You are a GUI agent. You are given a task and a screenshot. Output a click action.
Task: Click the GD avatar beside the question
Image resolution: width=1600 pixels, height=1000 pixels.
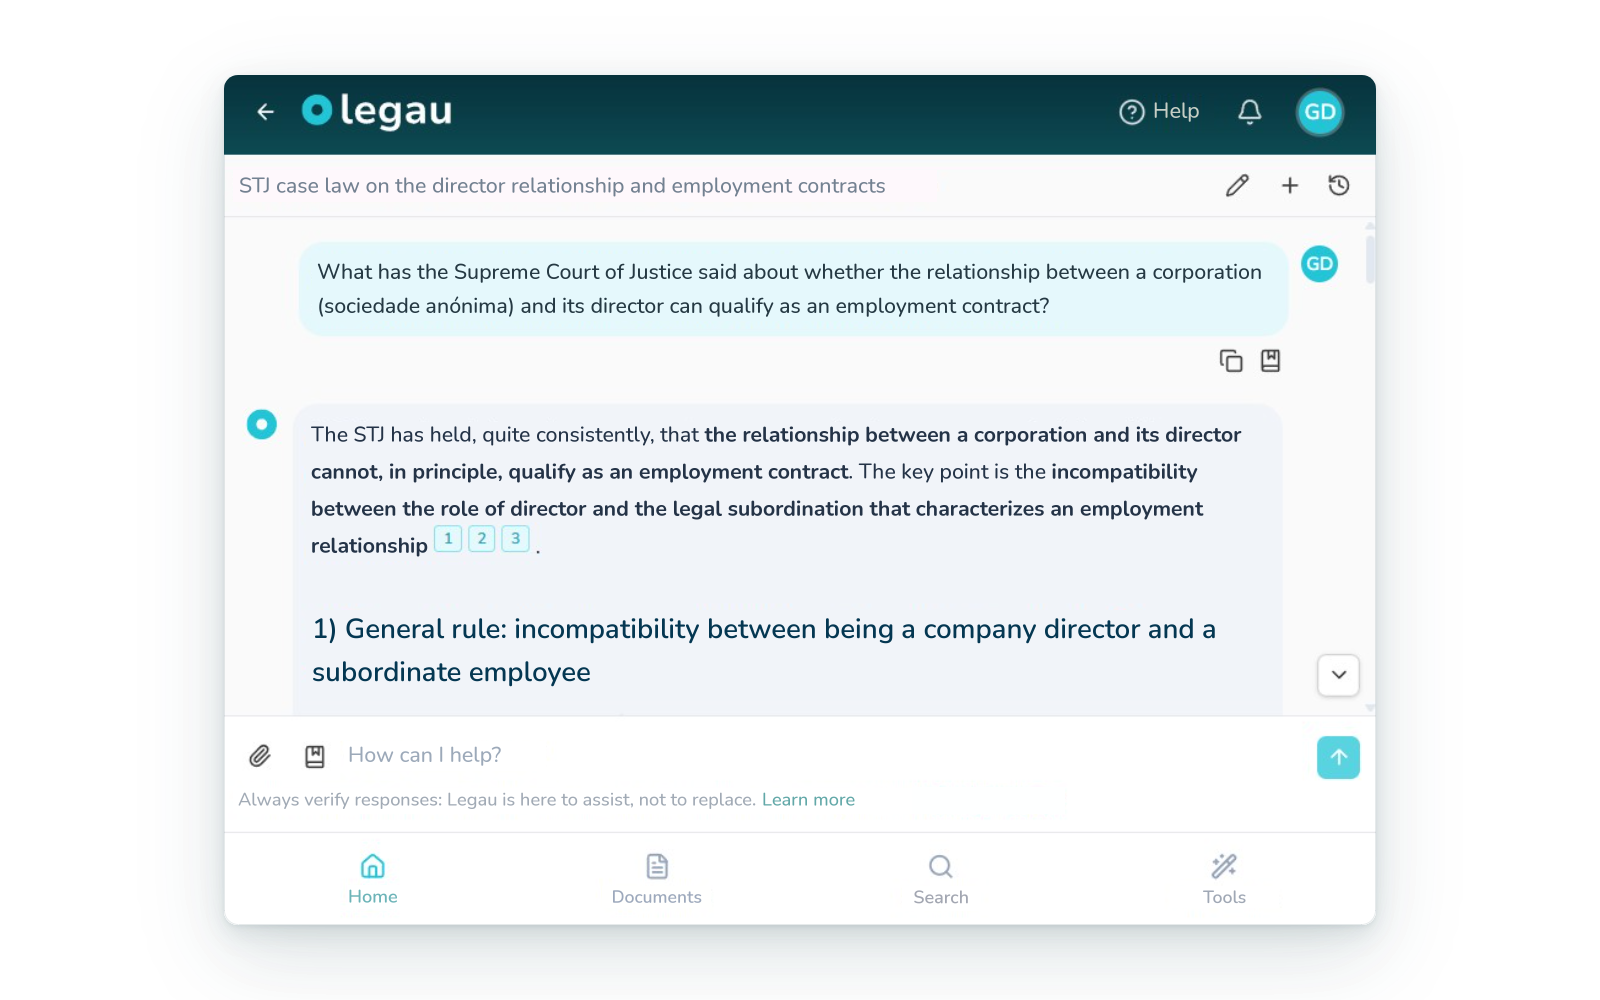[1320, 264]
